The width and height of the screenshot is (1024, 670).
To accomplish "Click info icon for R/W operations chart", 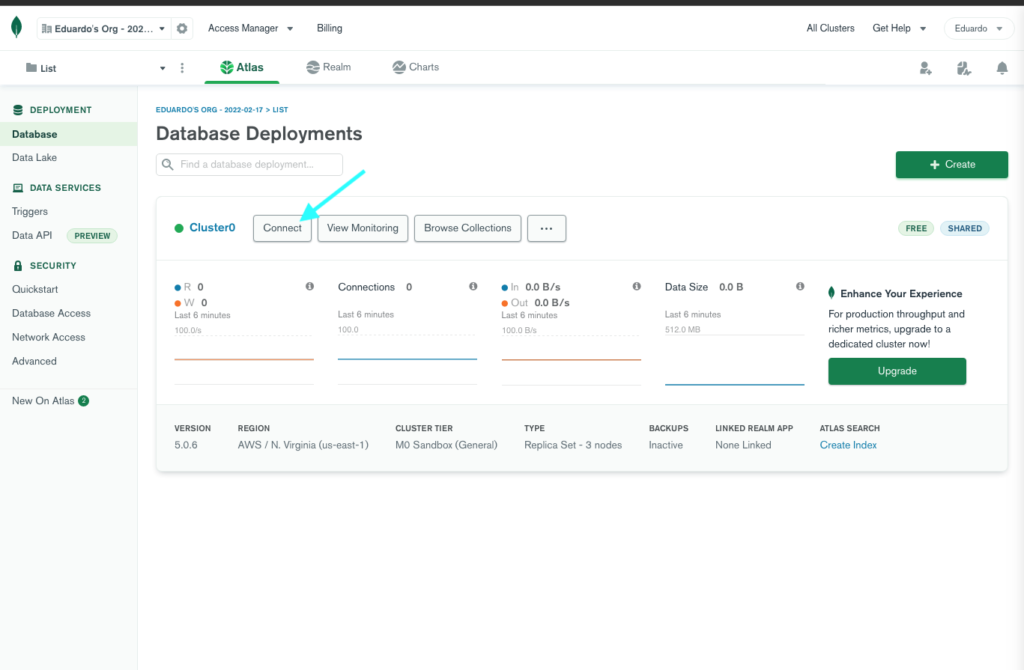I will pos(310,286).
